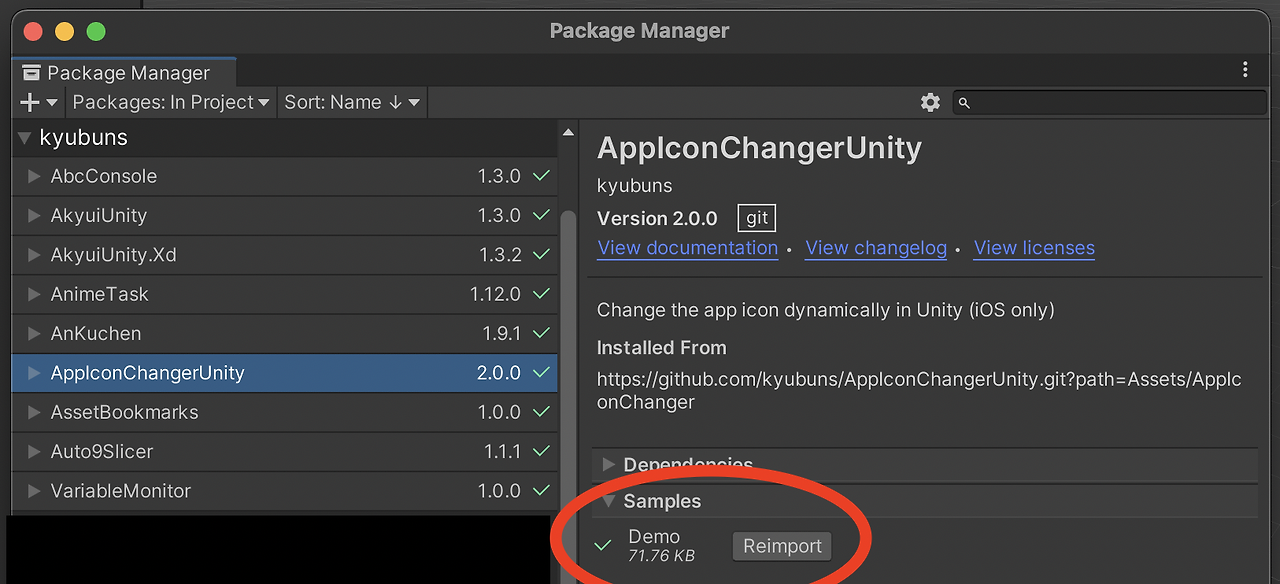Open the Sort: Name dropdown
1280x584 pixels.
coord(352,102)
